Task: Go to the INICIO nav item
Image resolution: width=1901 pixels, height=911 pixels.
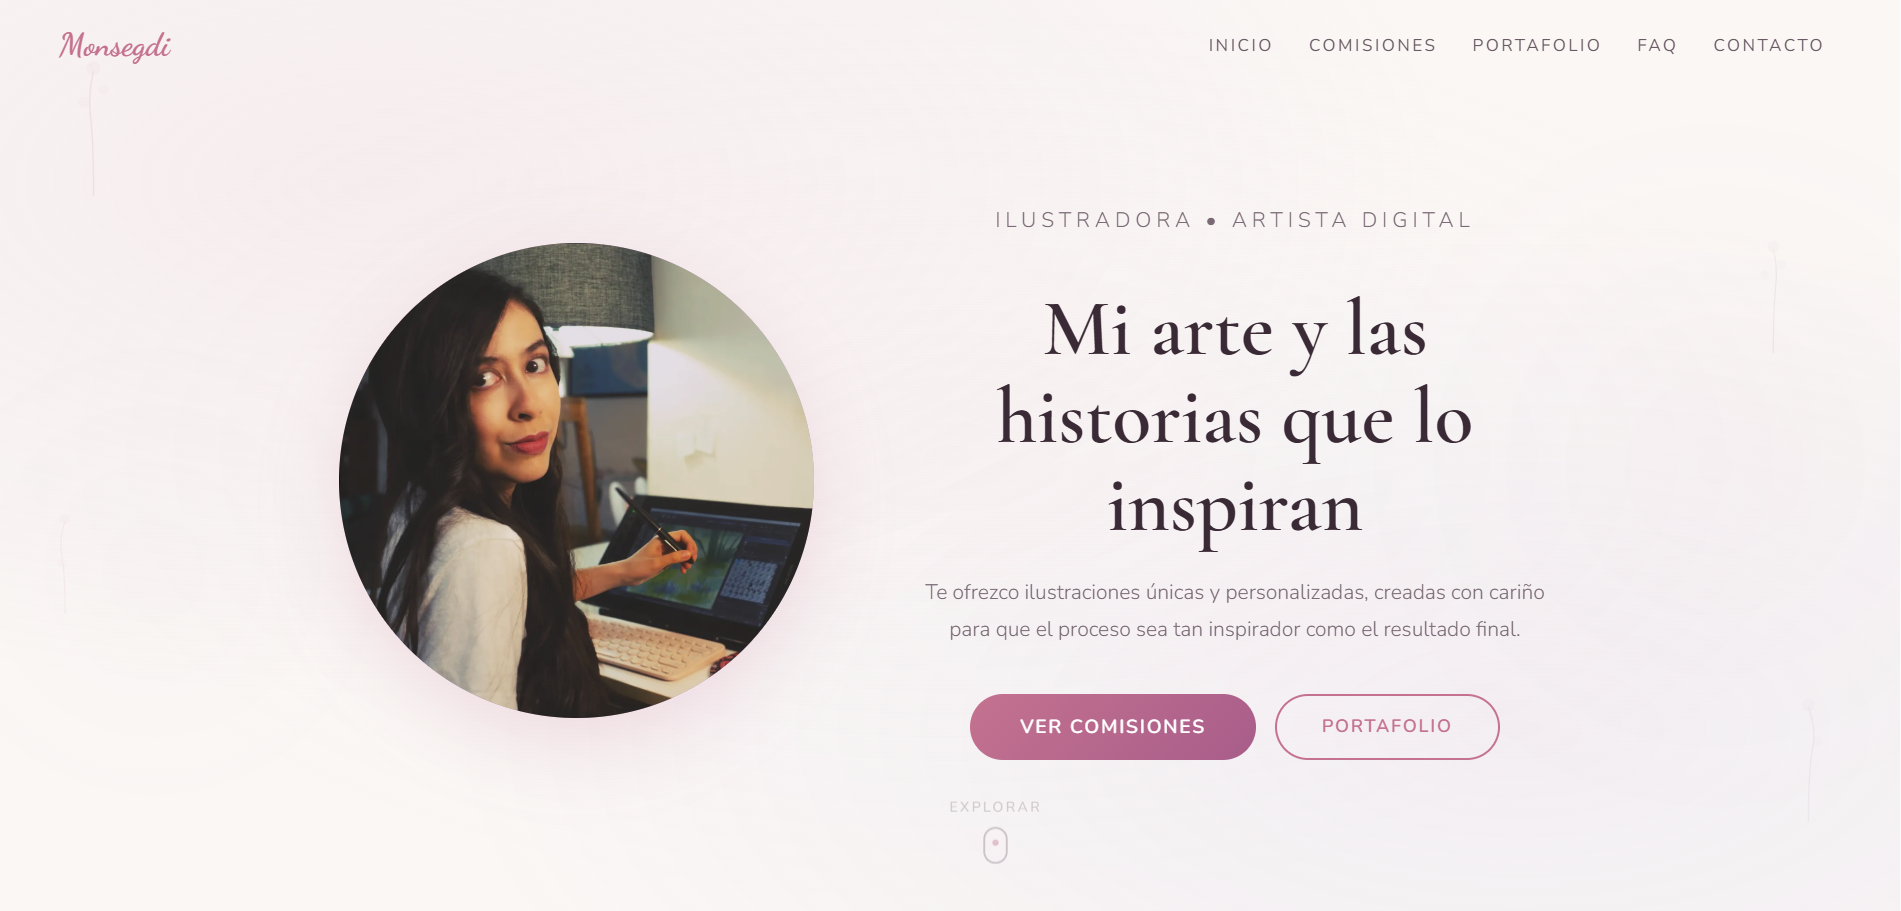Action: 1240,45
